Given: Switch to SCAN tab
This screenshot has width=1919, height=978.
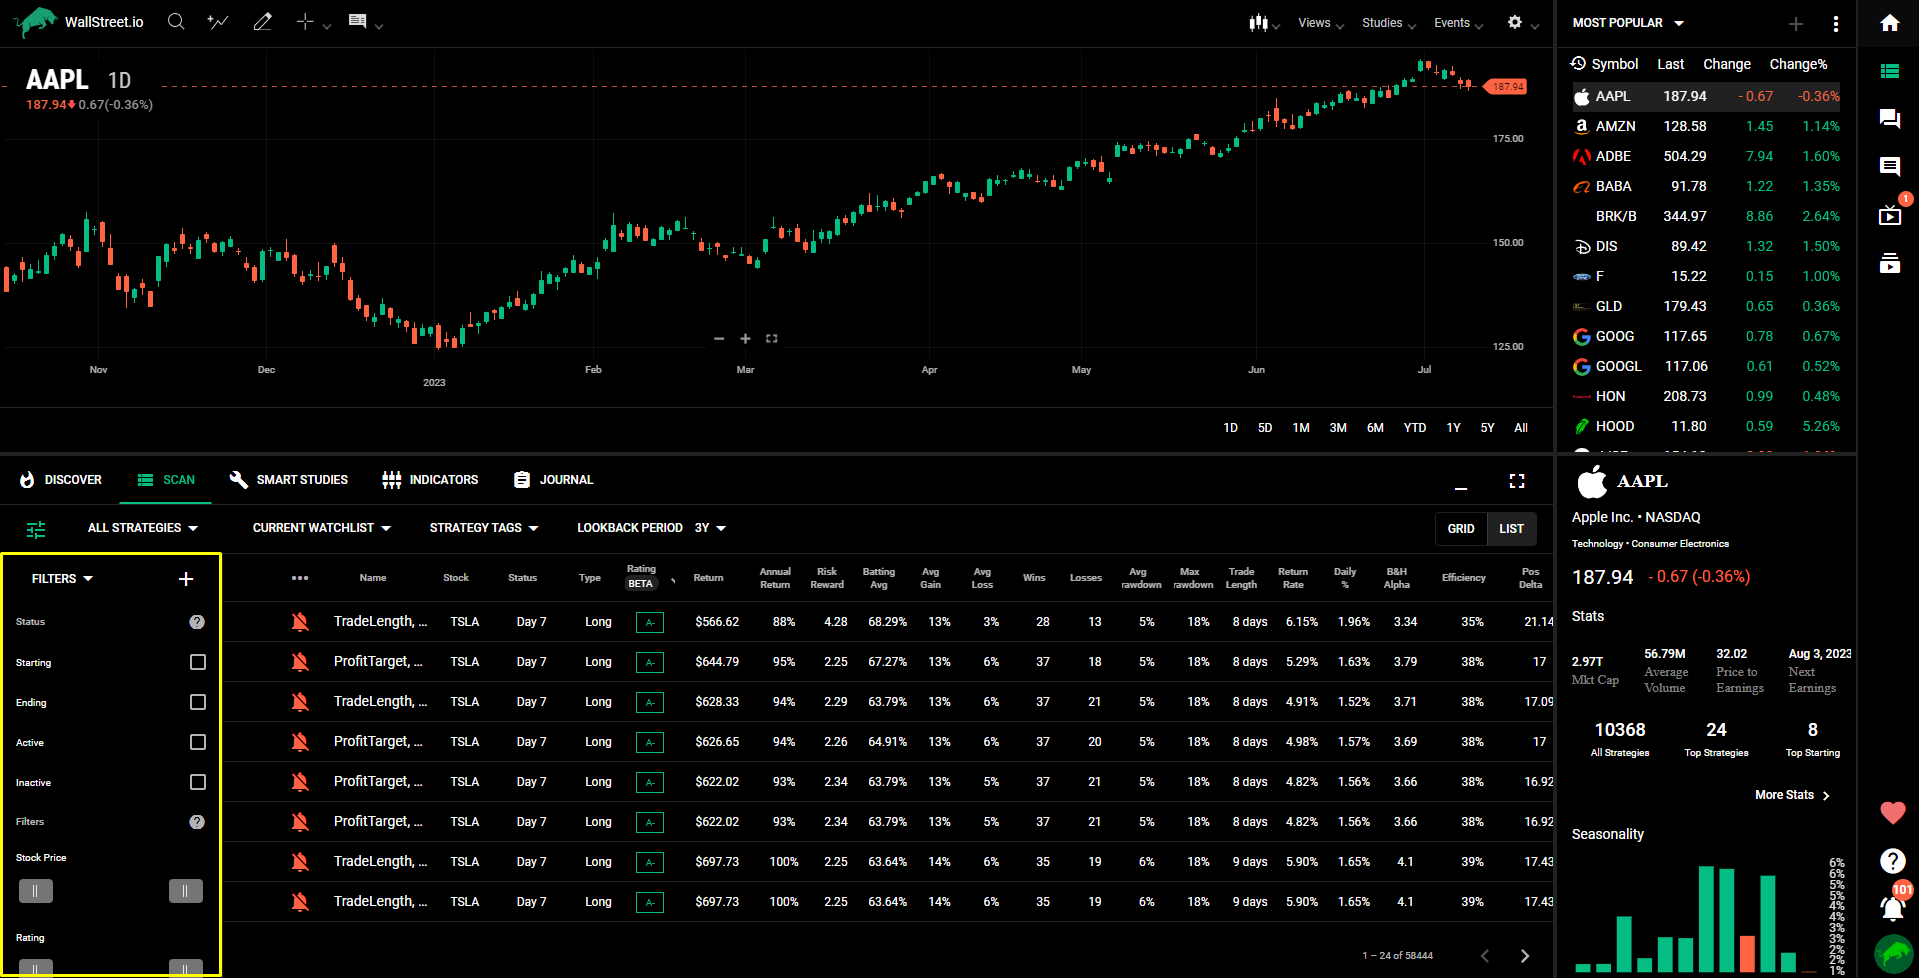Looking at the screenshot, I should coord(166,480).
